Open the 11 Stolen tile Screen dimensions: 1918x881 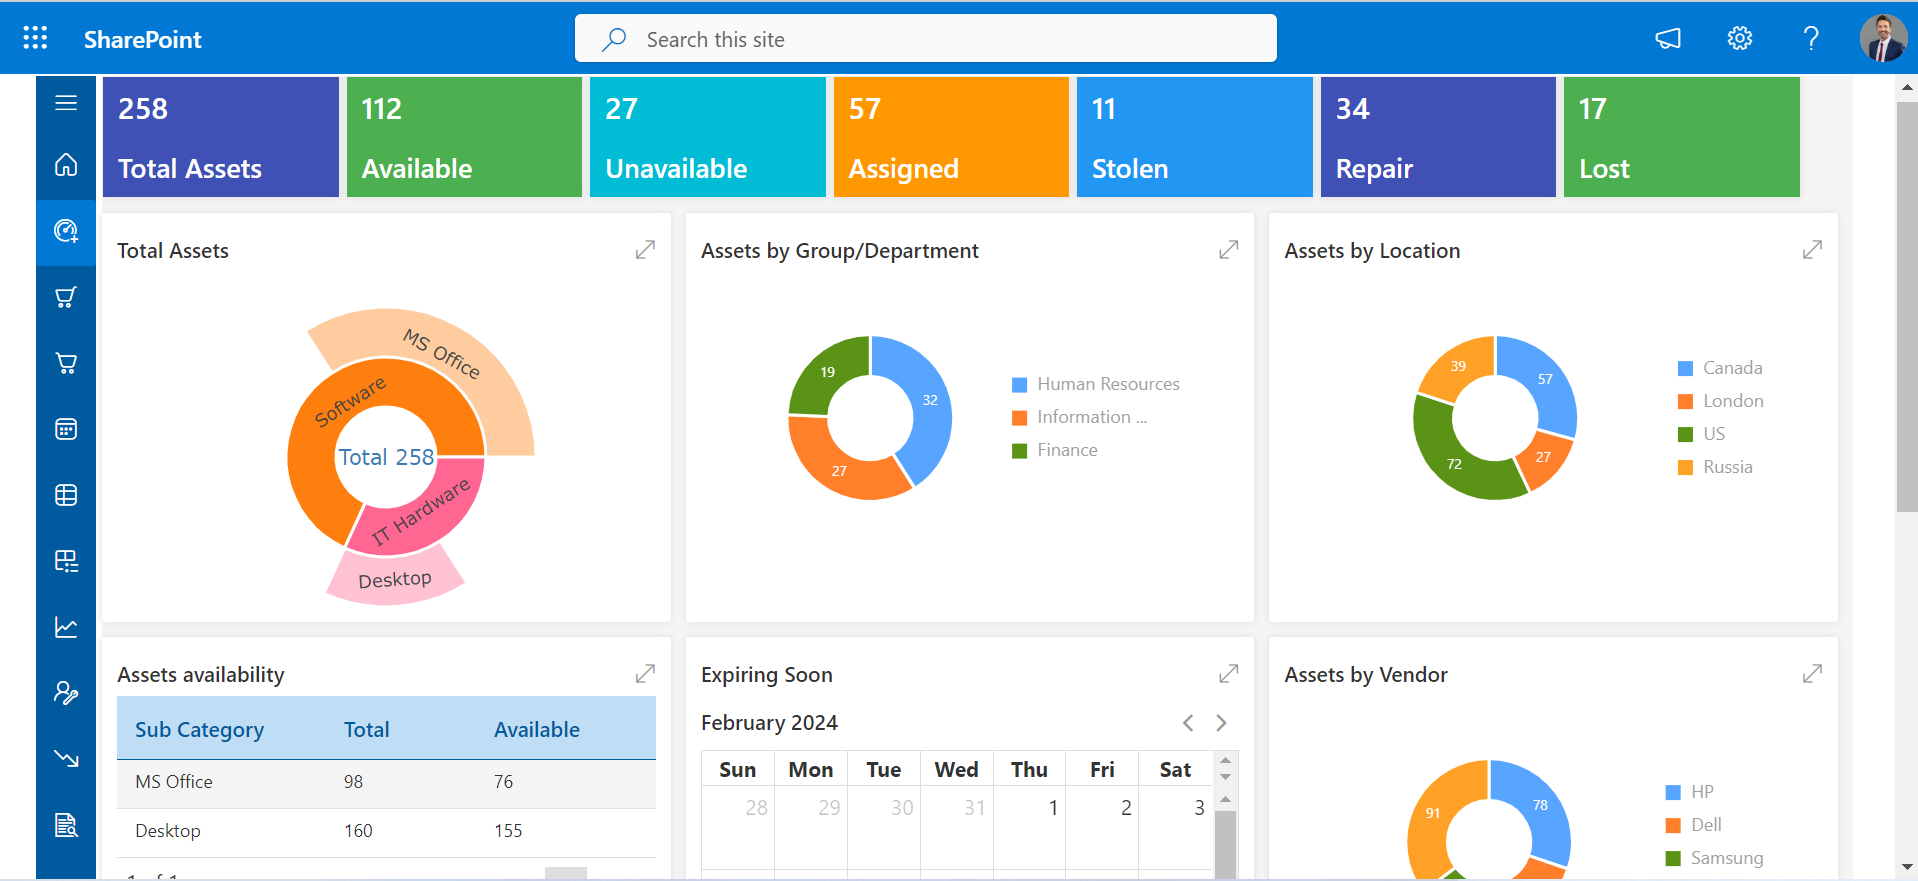[x=1195, y=137]
